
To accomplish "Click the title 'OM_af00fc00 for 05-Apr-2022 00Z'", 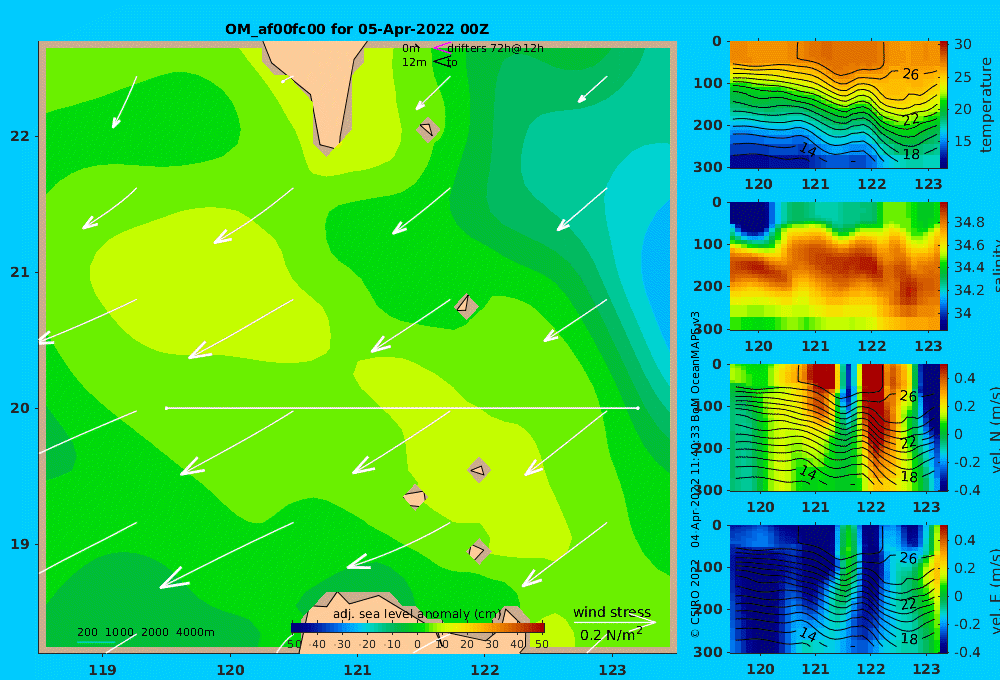I will point(357,29).
